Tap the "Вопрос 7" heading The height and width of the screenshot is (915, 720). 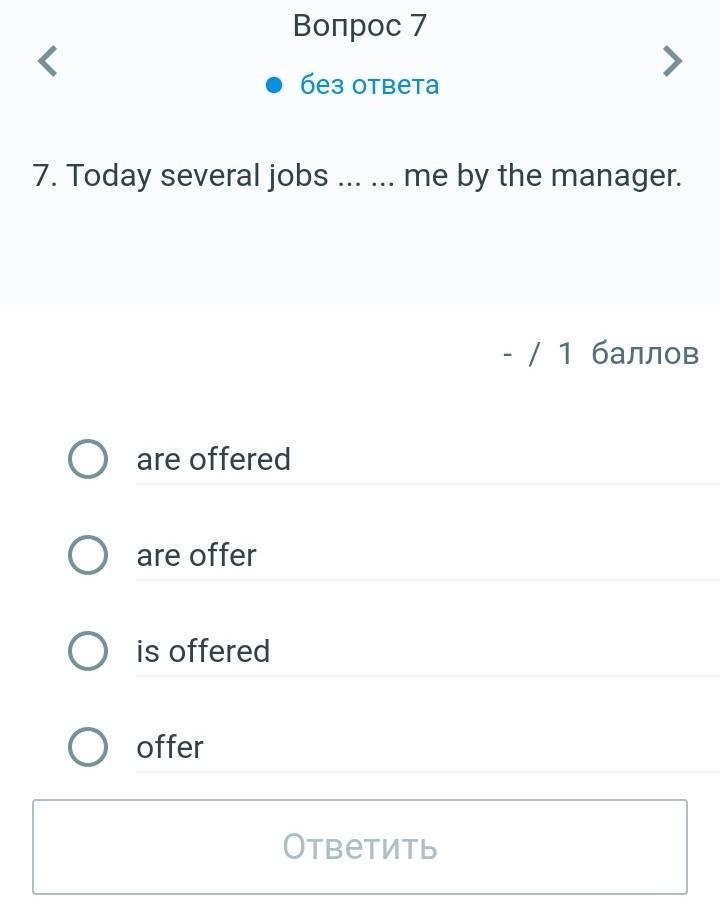point(360,26)
